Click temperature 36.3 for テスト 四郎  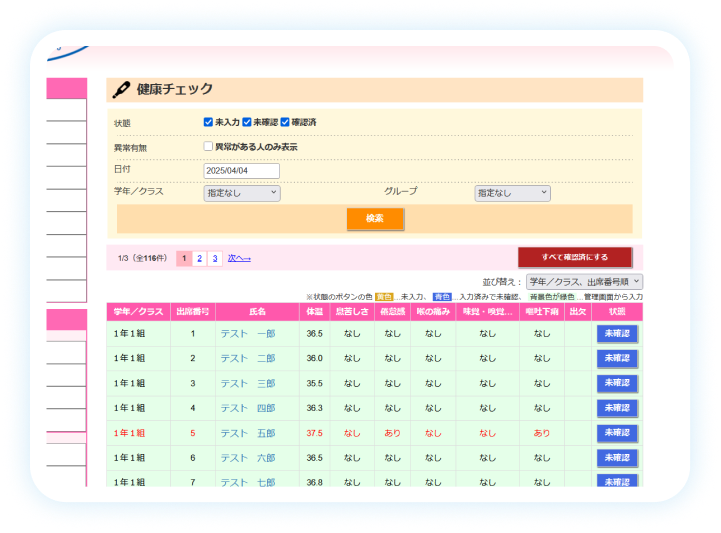coord(315,408)
